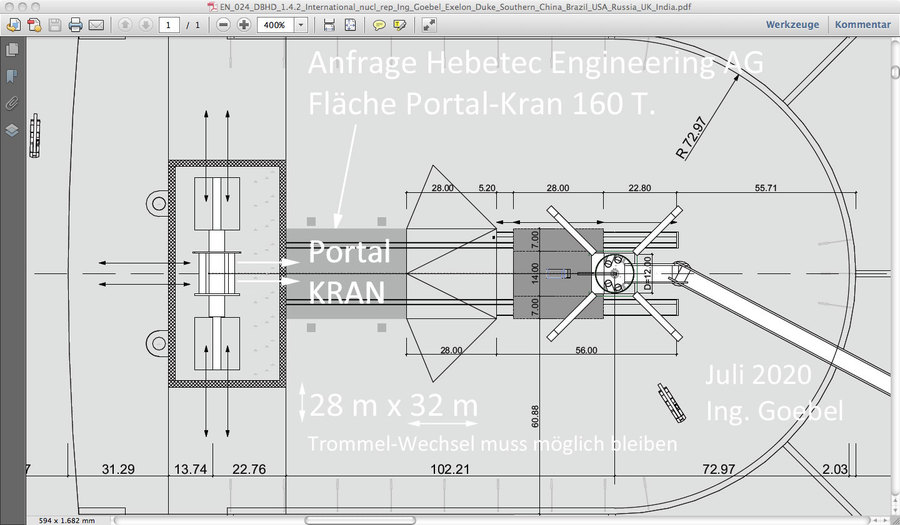Open the page thumbnails sidebar panel
Image resolution: width=900 pixels, height=525 pixels.
pos(11,50)
